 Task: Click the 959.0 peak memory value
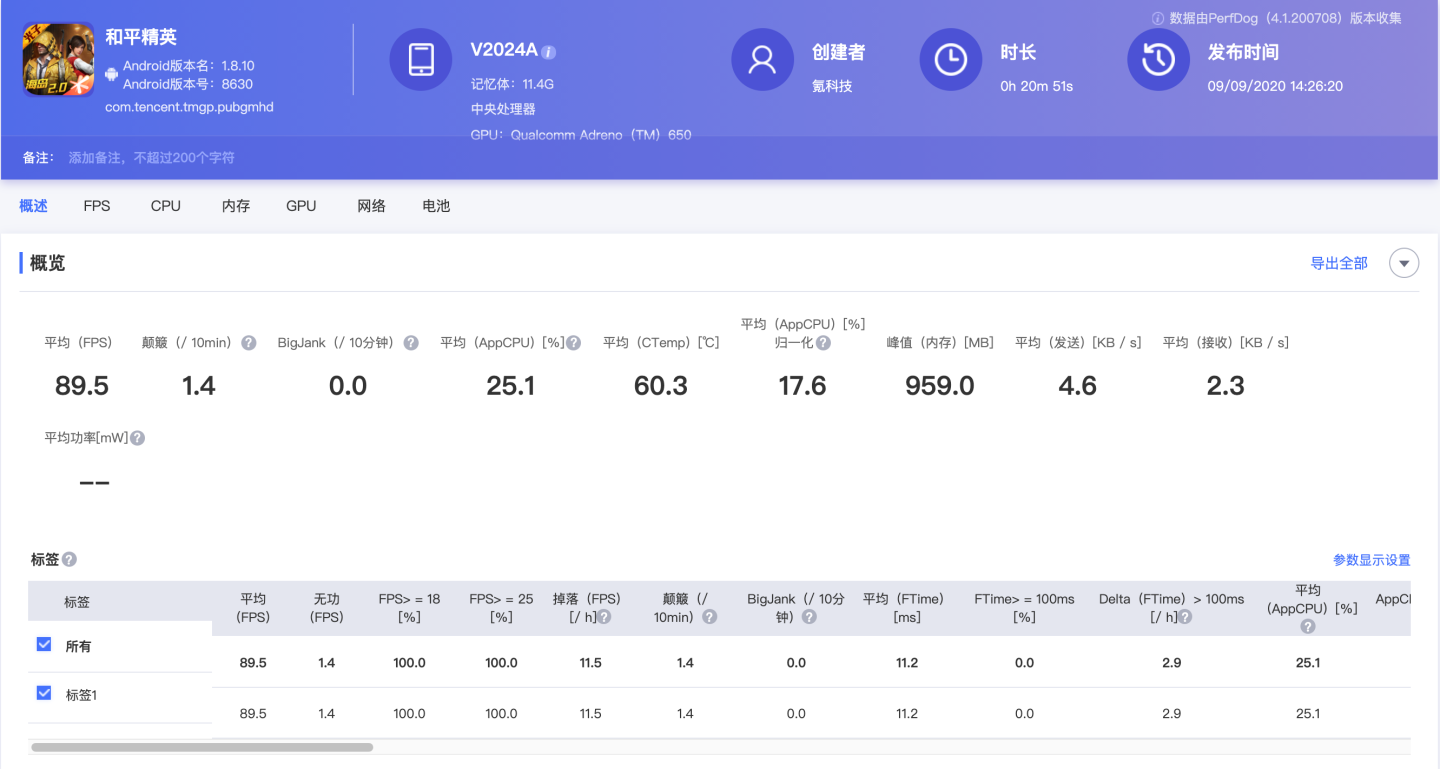[940, 386]
